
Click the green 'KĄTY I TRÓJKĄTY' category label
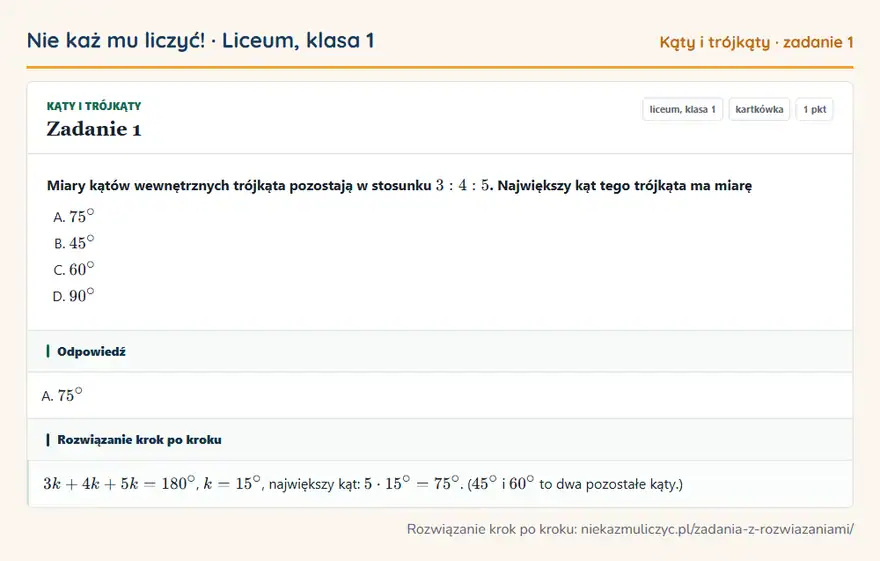94,106
